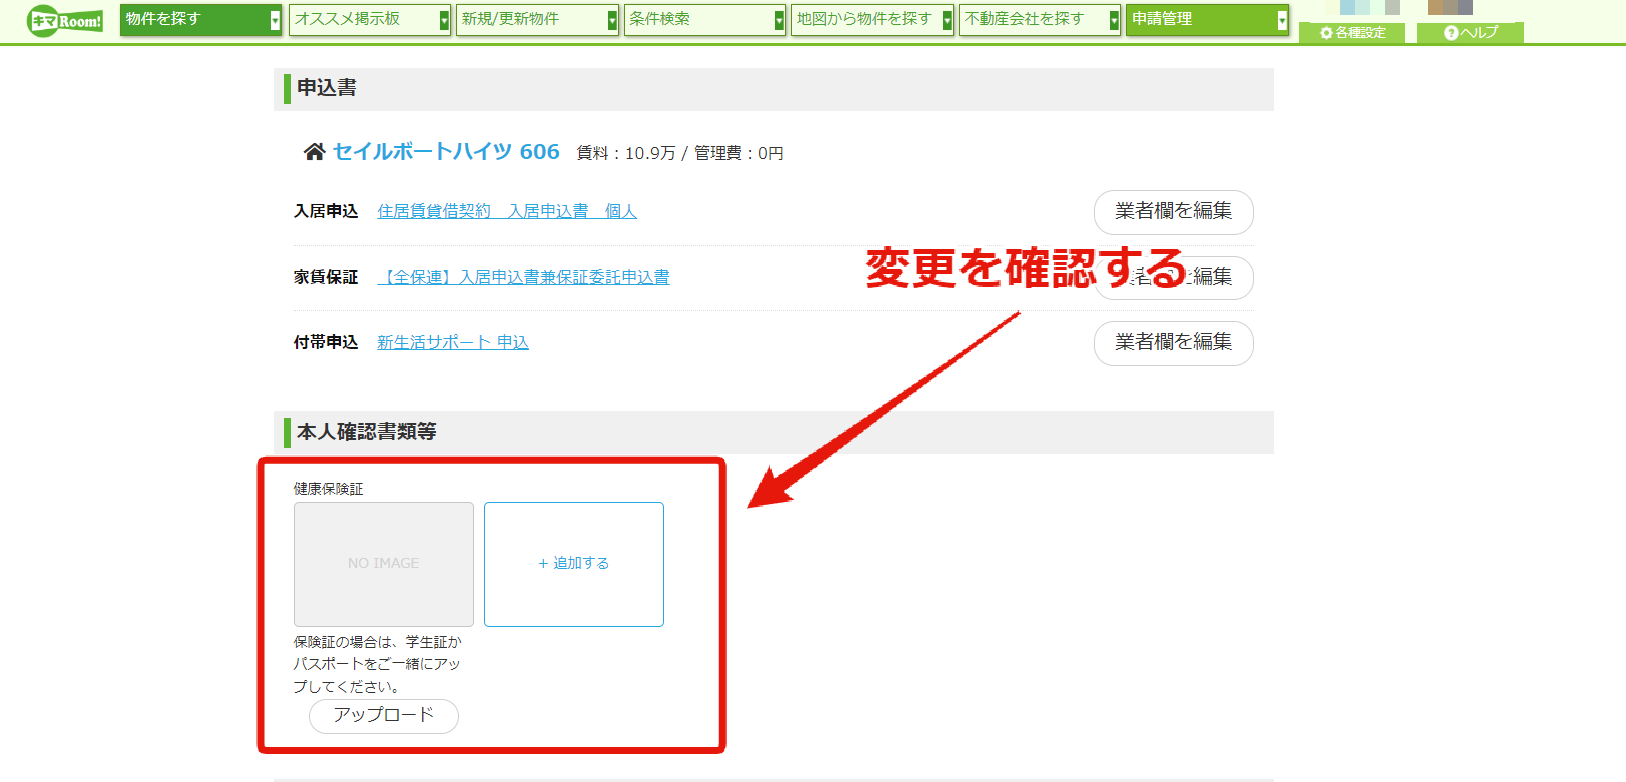Viewport: 1626px width, 782px height.
Task: Open the 物件を探す dropdown menu
Action: pos(201,20)
